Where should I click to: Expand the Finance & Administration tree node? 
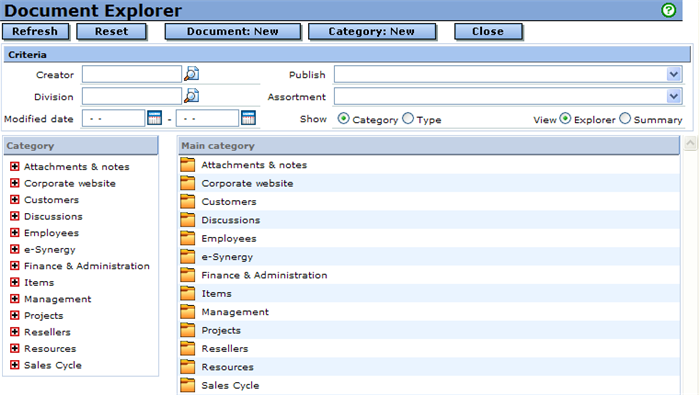[x=15, y=266]
